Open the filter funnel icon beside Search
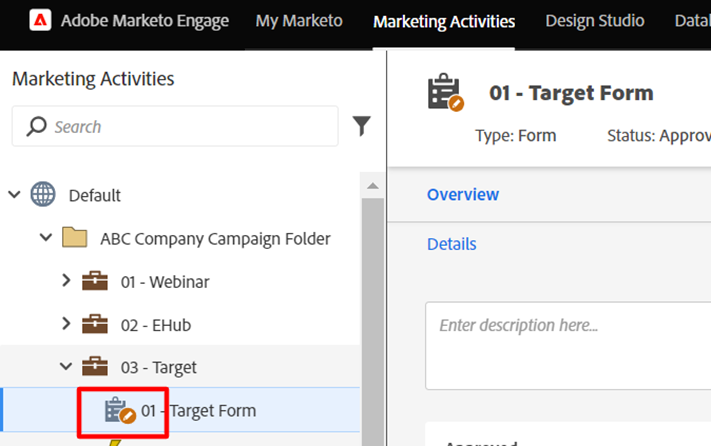Image resolution: width=711 pixels, height=446 pixels. (361, 126)
